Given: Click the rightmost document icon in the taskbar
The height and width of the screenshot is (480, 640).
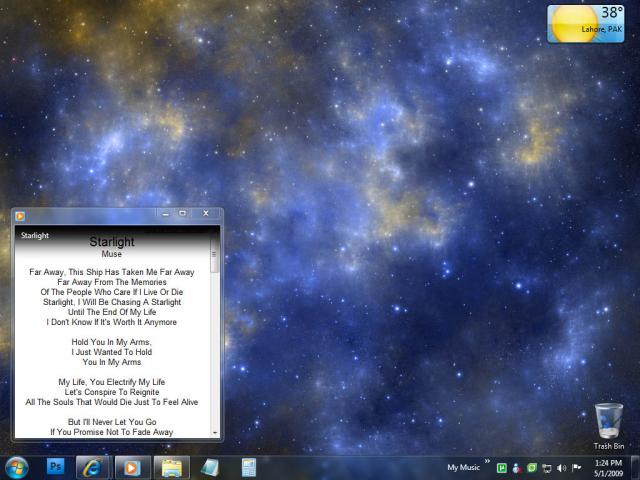Looking at the screenshot, I should click(248, 467).
